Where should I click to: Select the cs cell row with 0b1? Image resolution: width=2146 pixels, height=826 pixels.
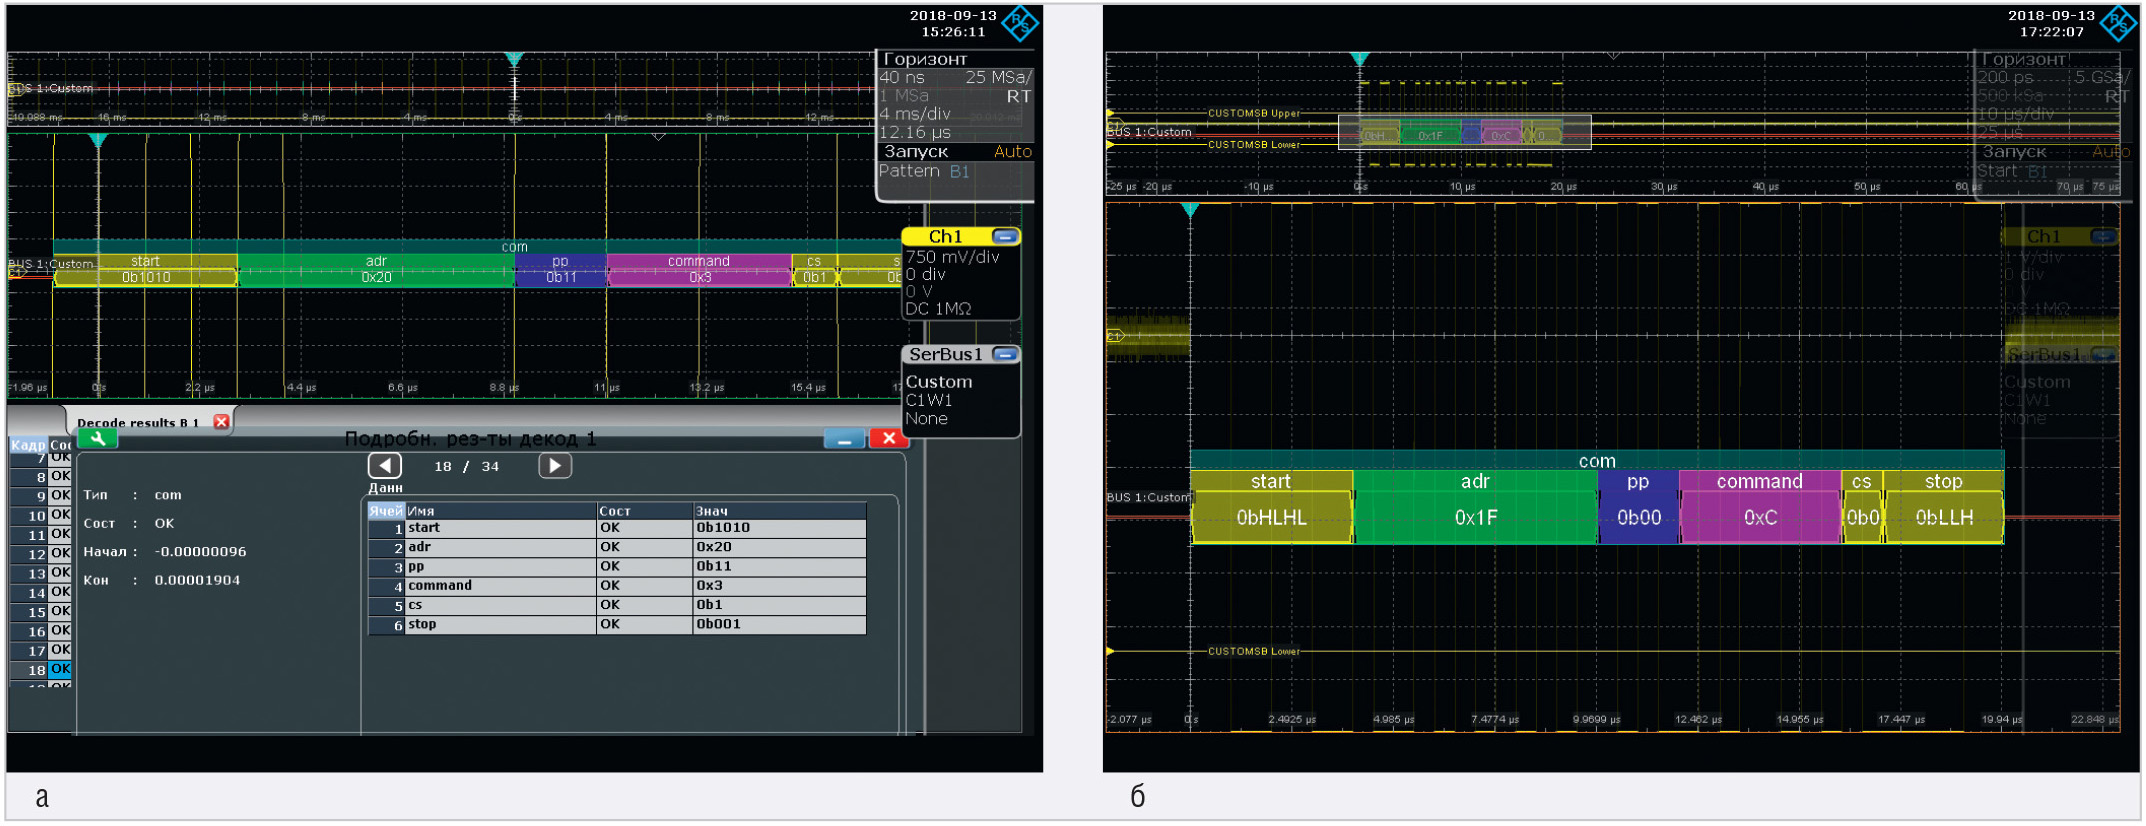point(617,605)
